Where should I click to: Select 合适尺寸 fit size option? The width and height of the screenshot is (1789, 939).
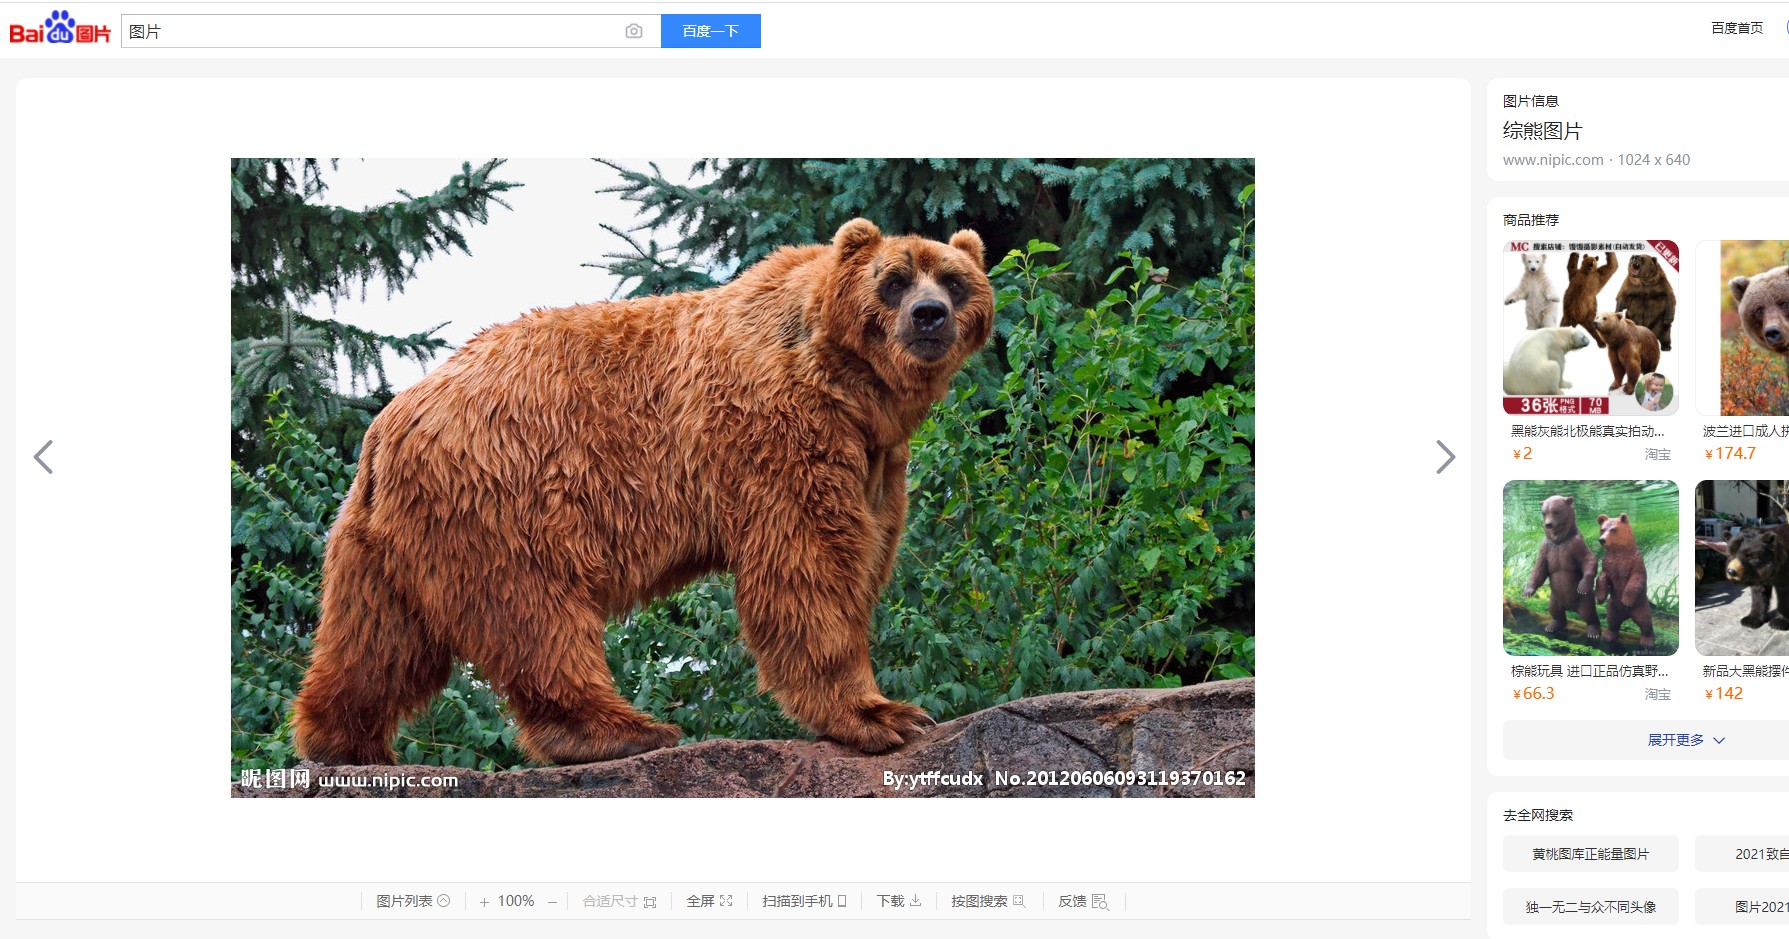pos(619,901)
